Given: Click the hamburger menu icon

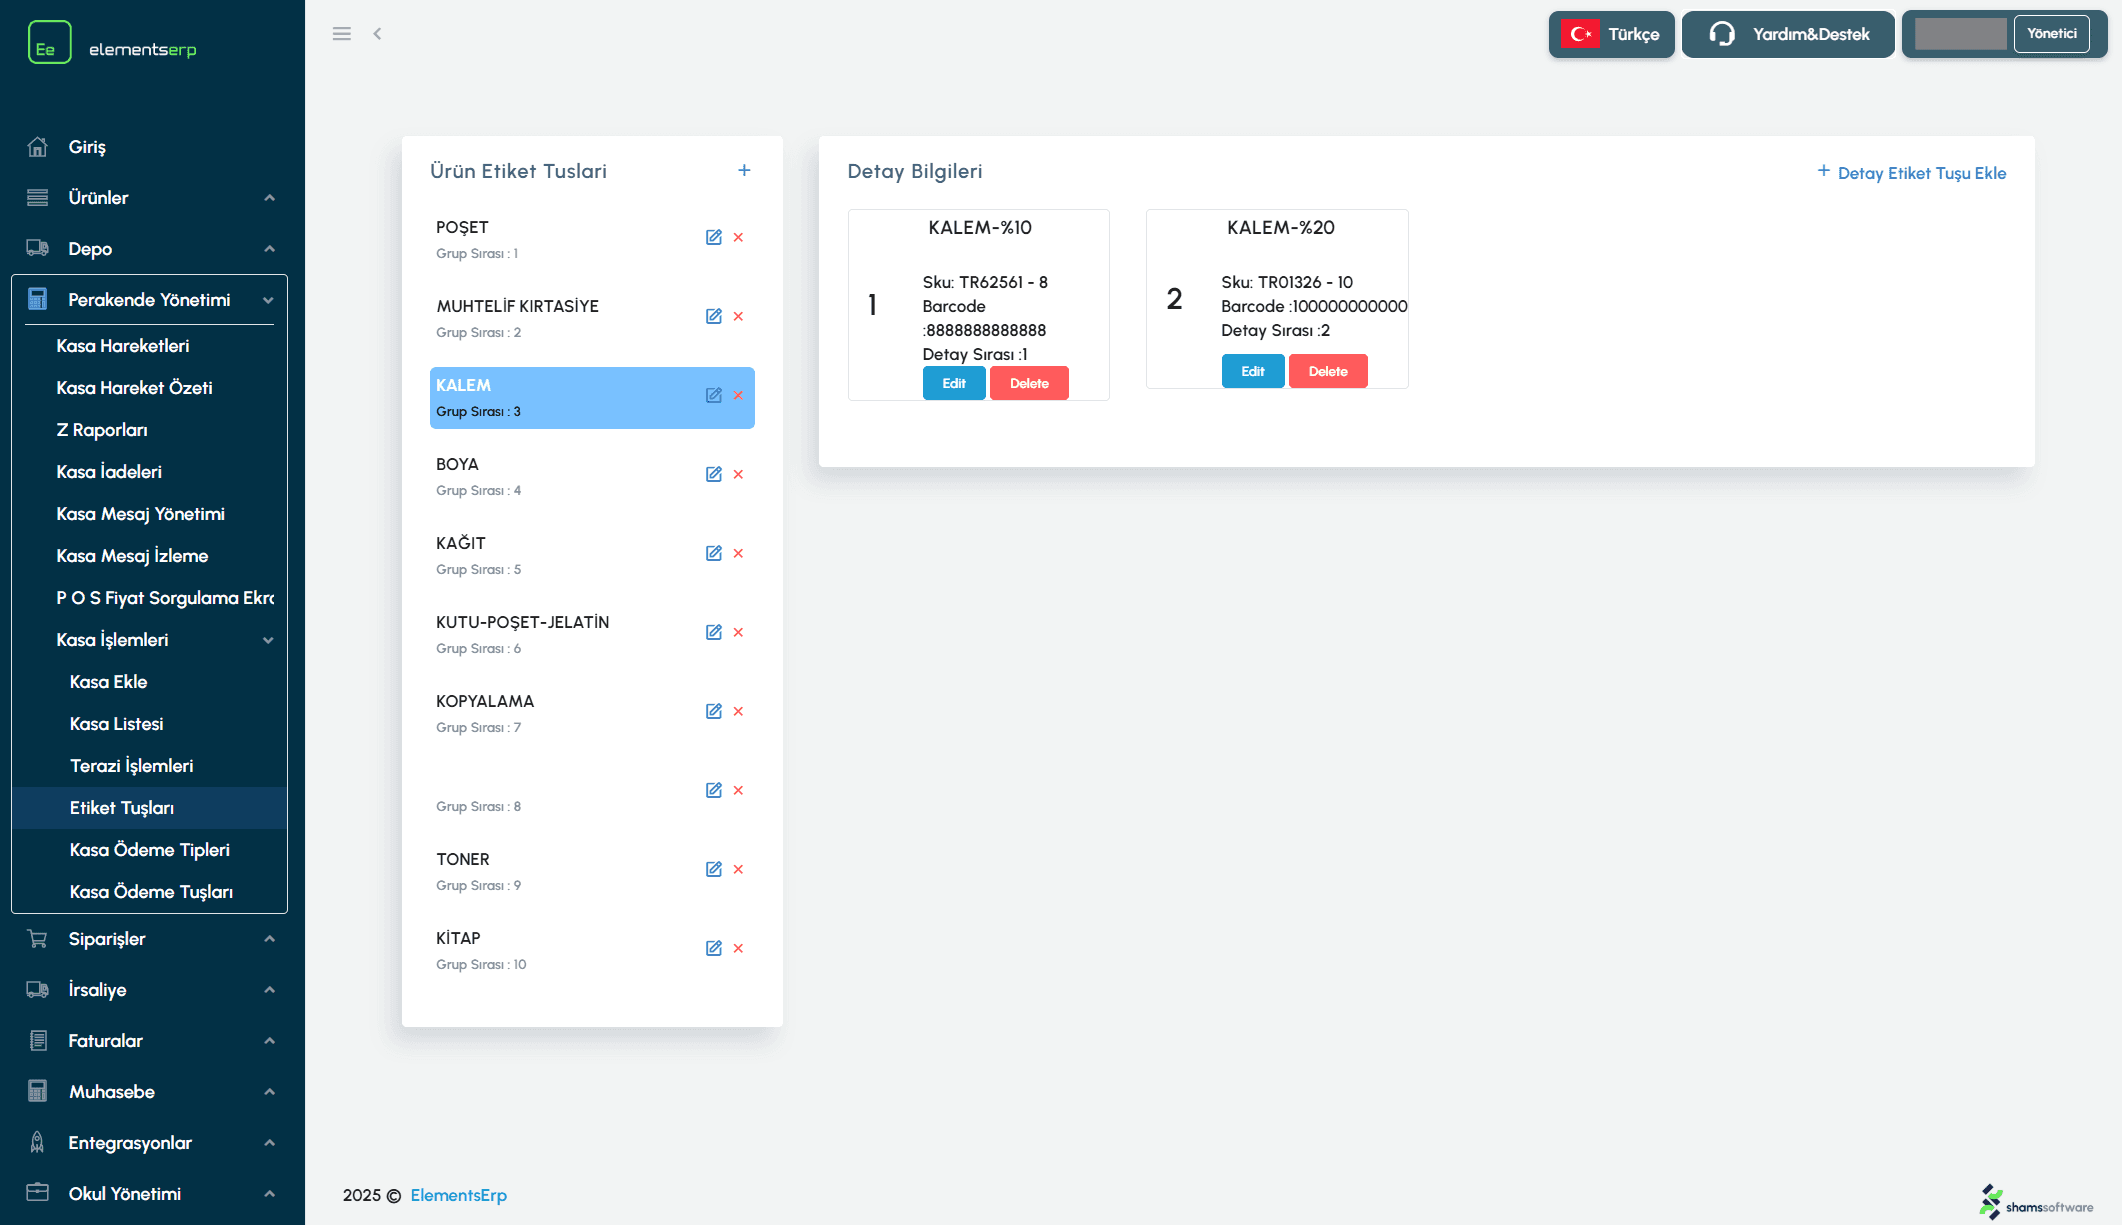Looking at the screenshot, I should click(x=341, y=34).
